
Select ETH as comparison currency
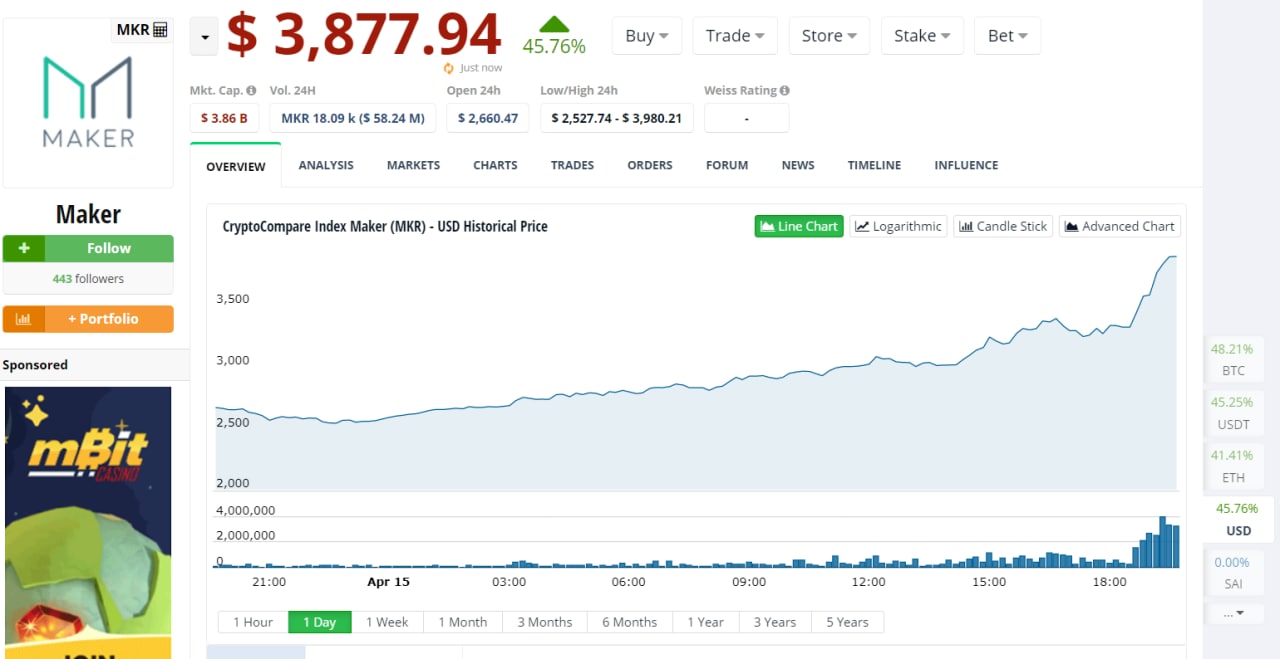tap(1233, 466)
